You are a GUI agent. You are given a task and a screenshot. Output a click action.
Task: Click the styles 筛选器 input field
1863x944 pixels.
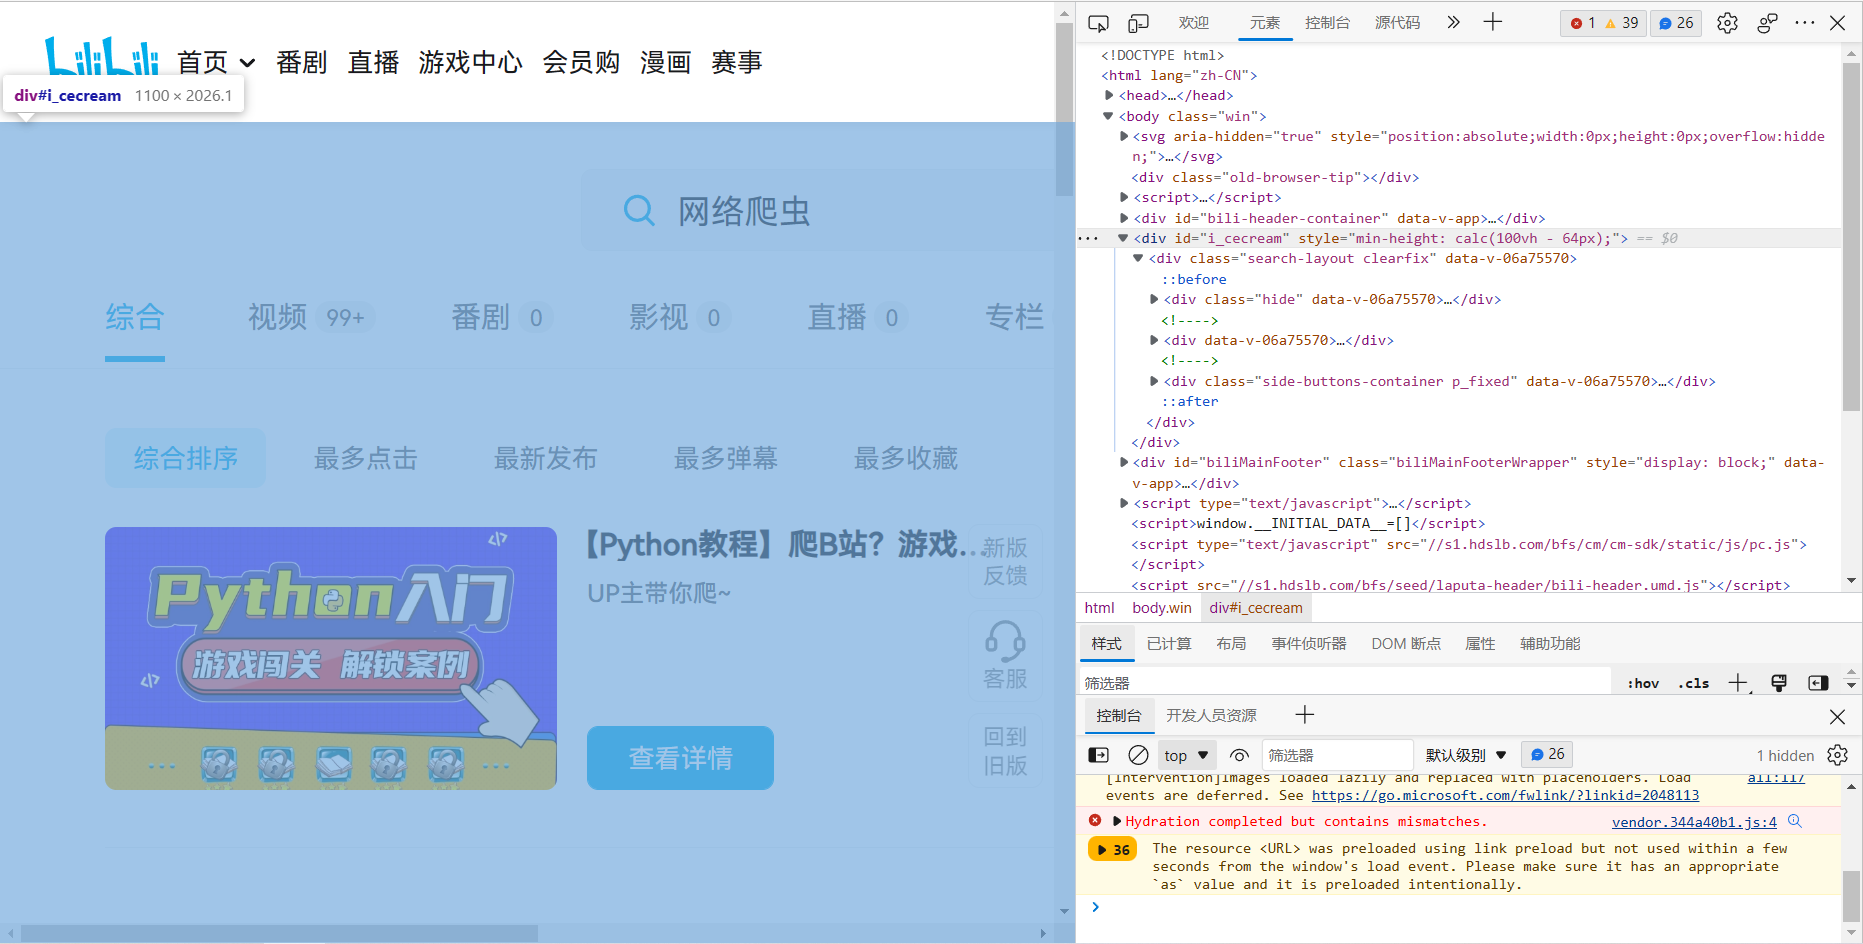coord(1345,683)
